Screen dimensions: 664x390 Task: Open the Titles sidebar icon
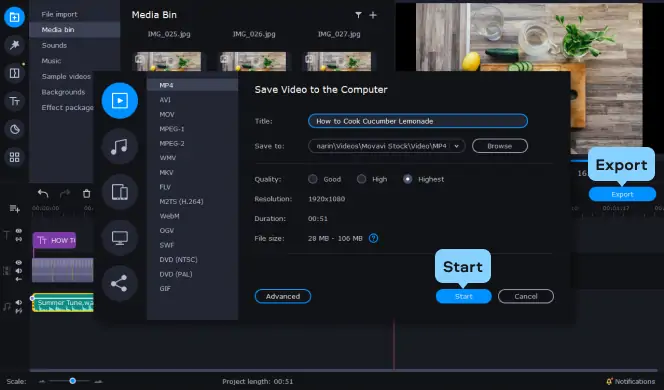pyautogui.click(x=14, y=101)
